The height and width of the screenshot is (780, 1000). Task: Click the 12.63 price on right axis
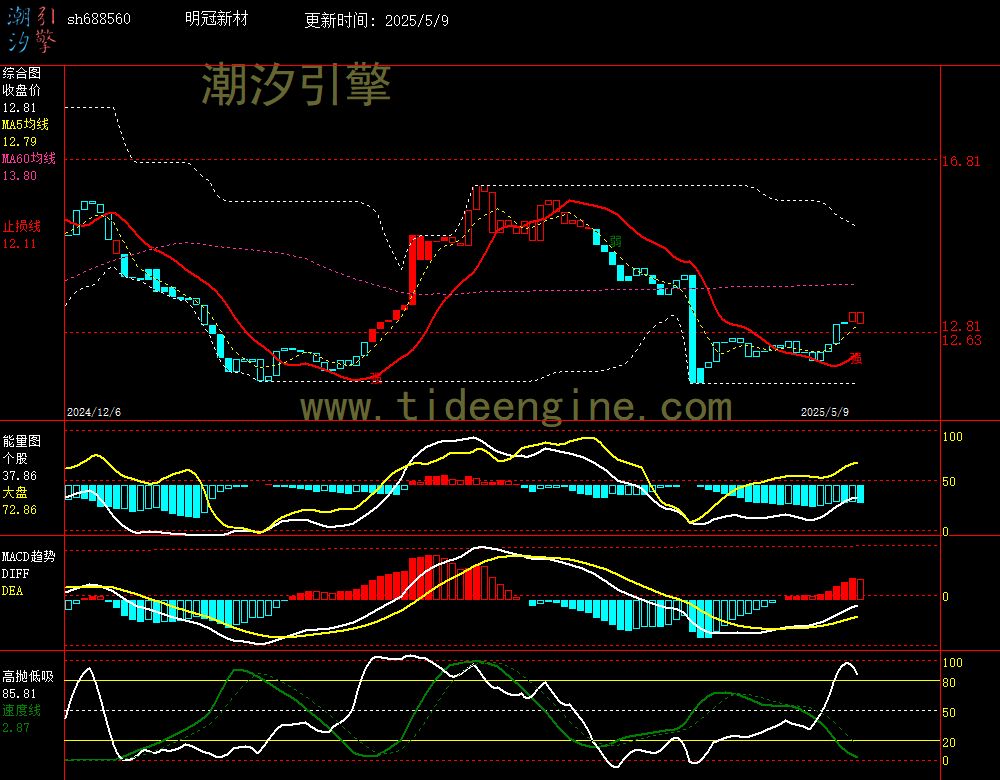(962, 340)
